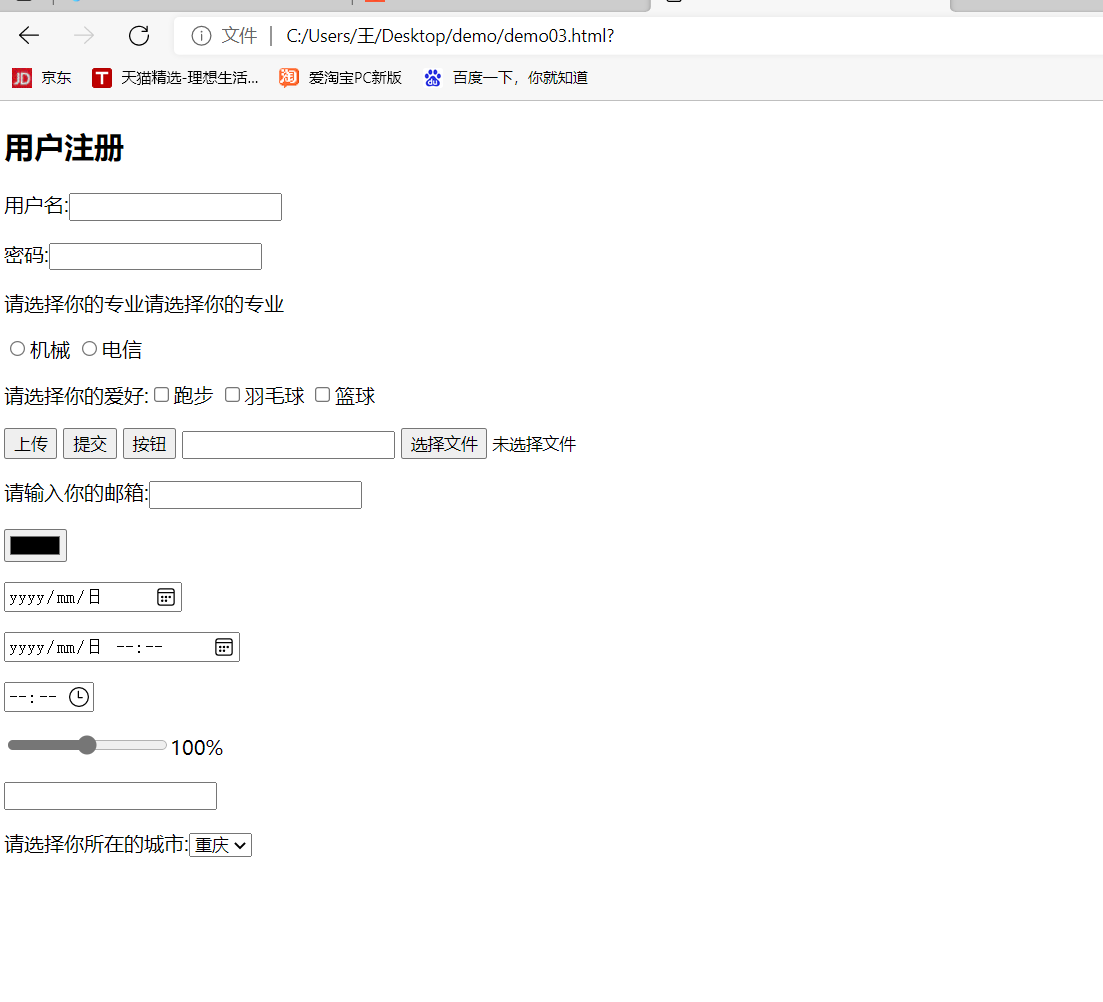Click the 按钮 button

point(149,444)
